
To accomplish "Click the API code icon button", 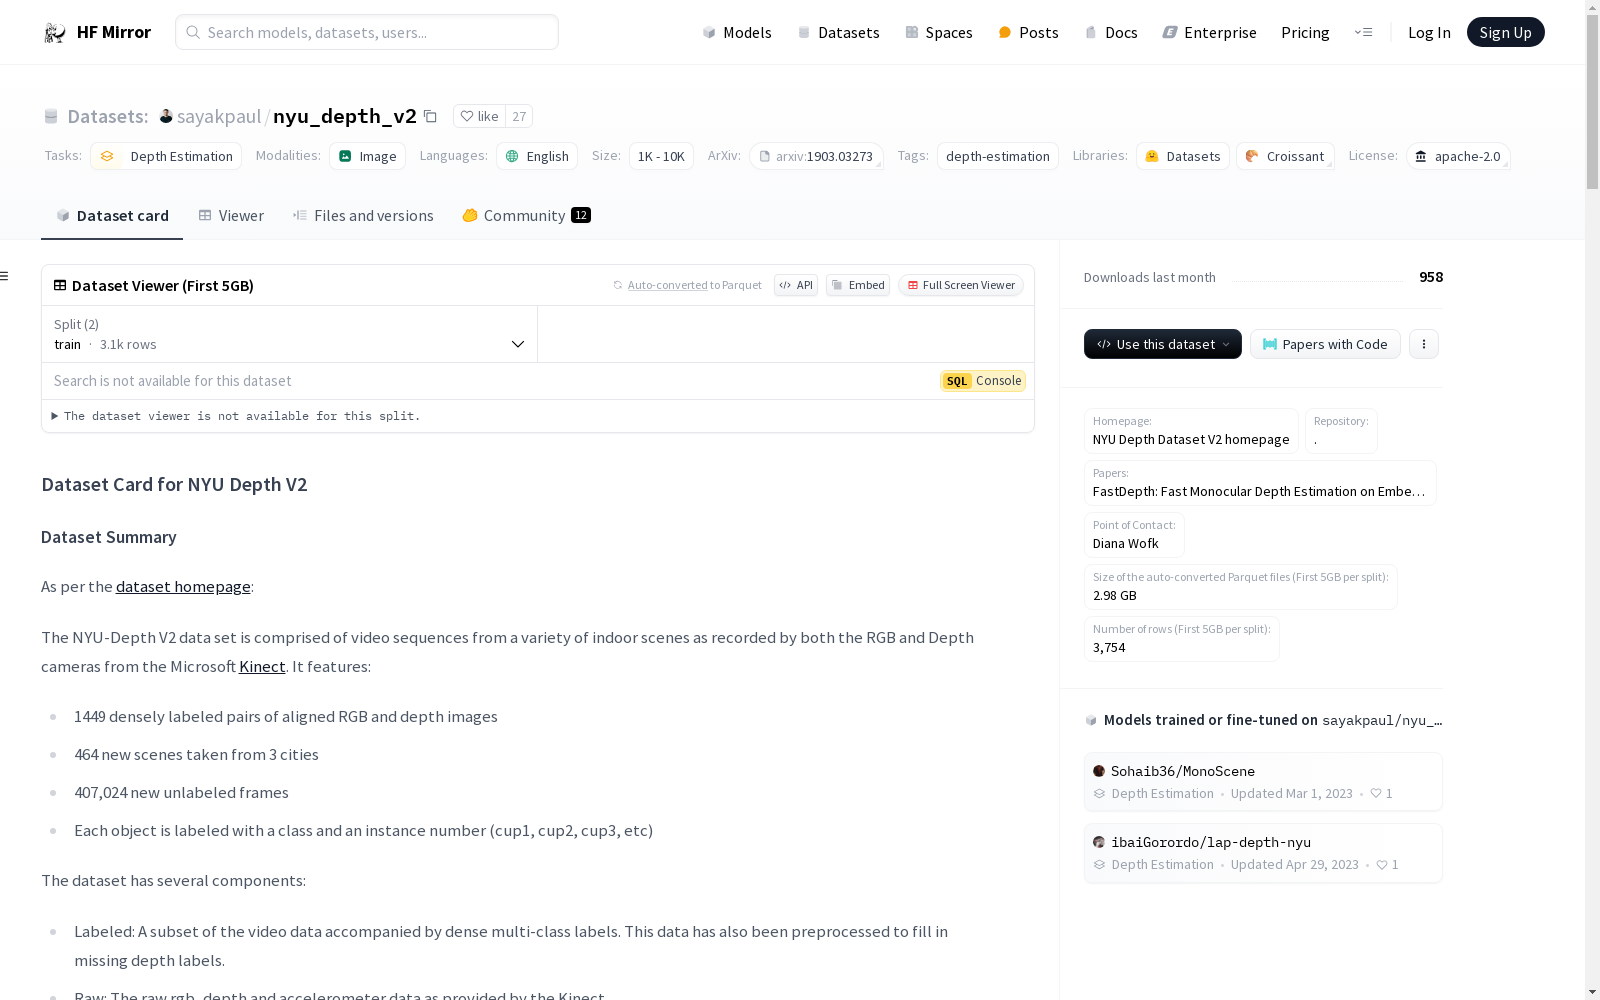I will (x=796, y=285).
